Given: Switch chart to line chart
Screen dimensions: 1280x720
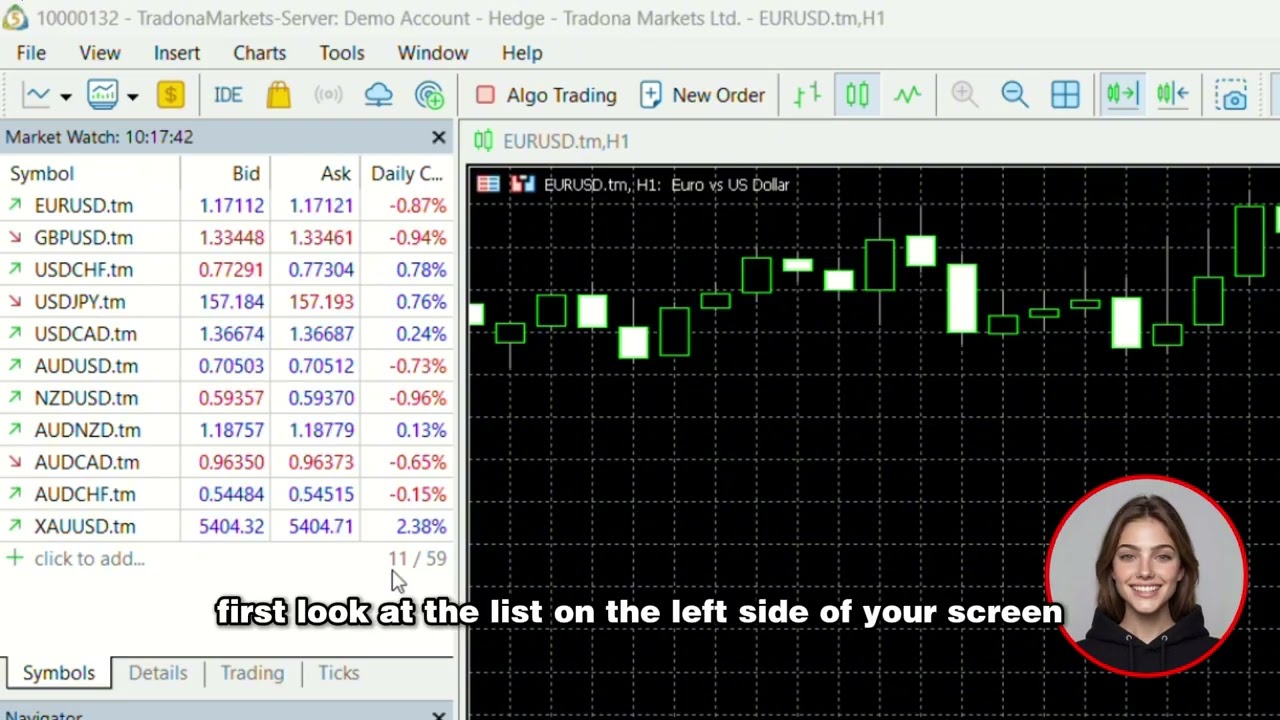Looking at the screenshot, I should [907, 95].
